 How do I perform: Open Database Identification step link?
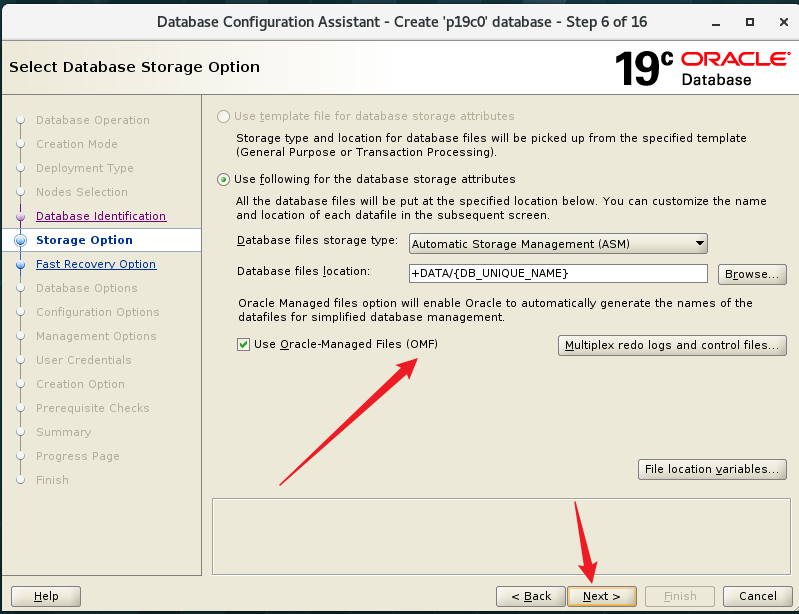(x=101, y=216)
